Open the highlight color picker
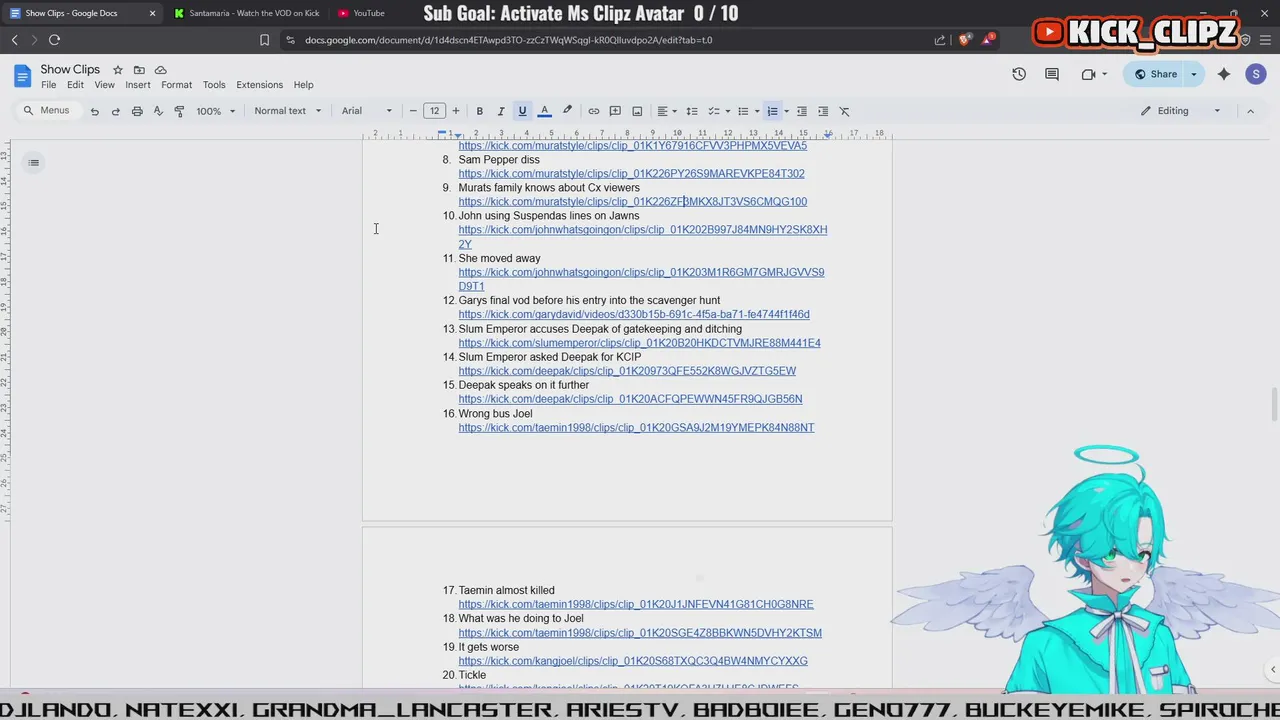 tap(567, 111)
